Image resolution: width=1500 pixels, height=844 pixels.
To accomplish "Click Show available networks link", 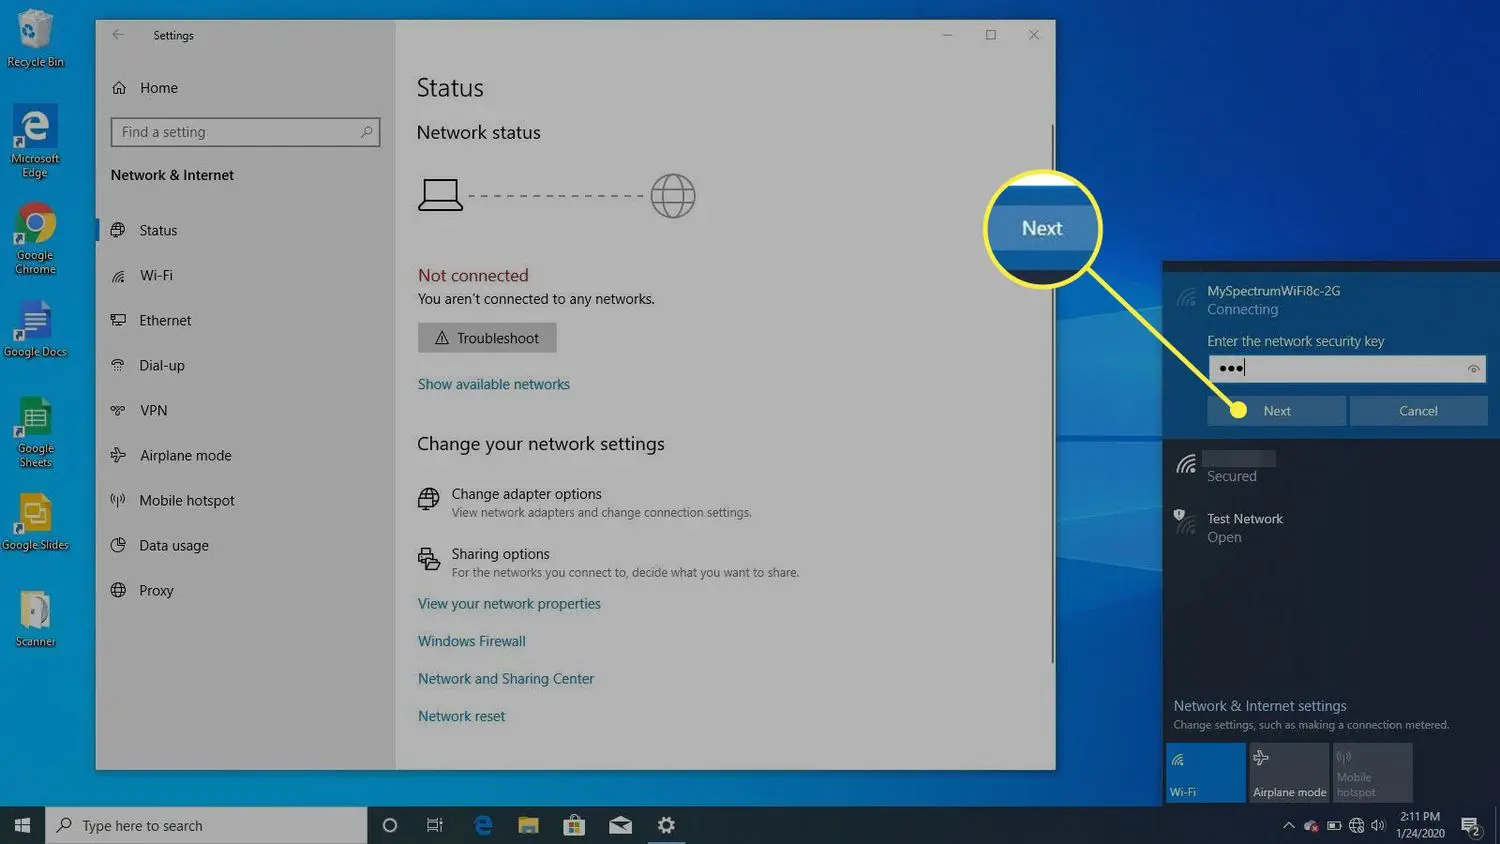I will [493, 384].
